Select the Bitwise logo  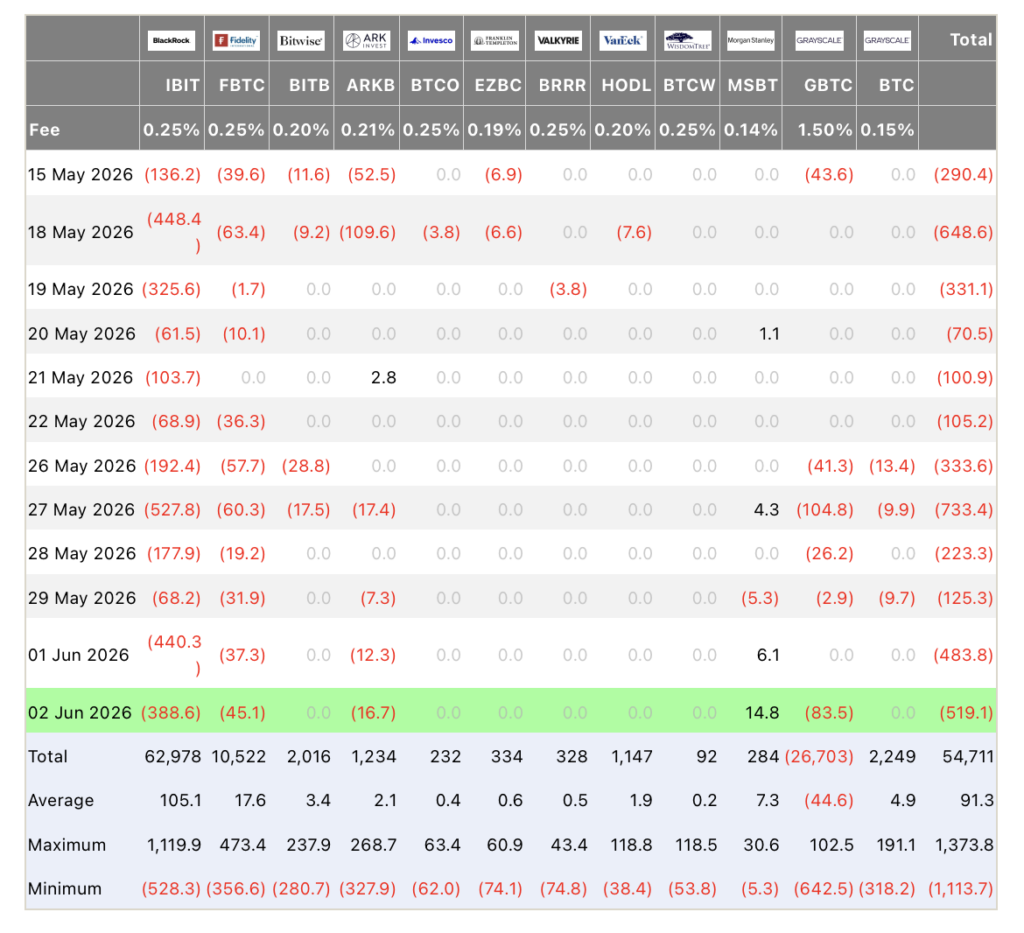coord(300,40)
